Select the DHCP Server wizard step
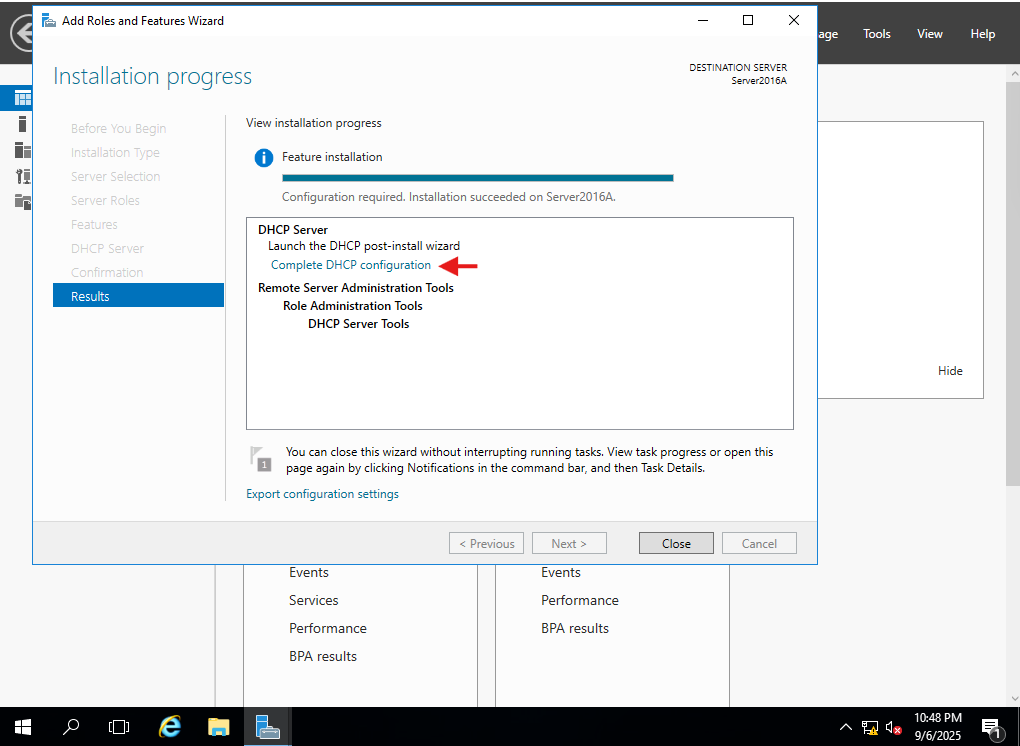This screenshot has width=1020, height=746. click(107, 248)
